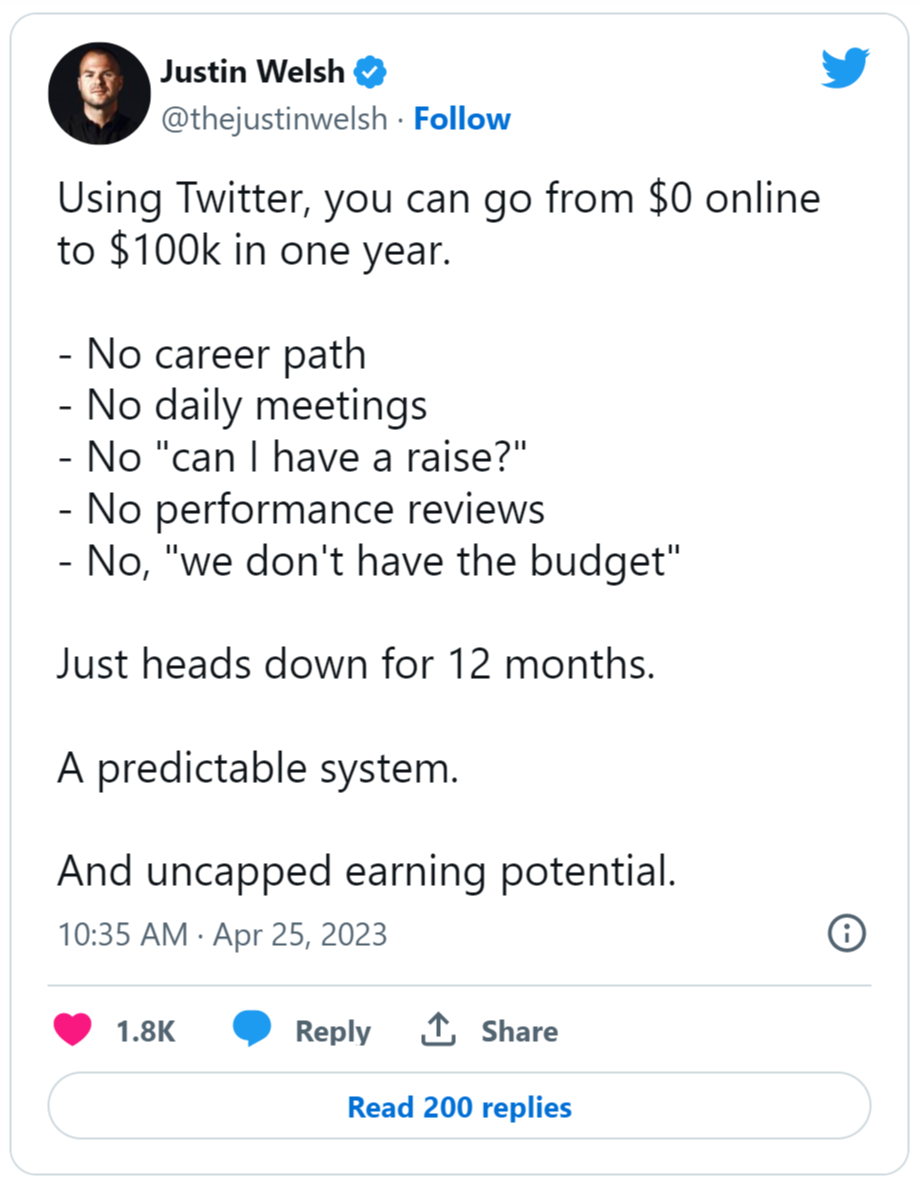The image size is (923, 1185).
Task: Click the Reply text label
Action: (332, 1031)
